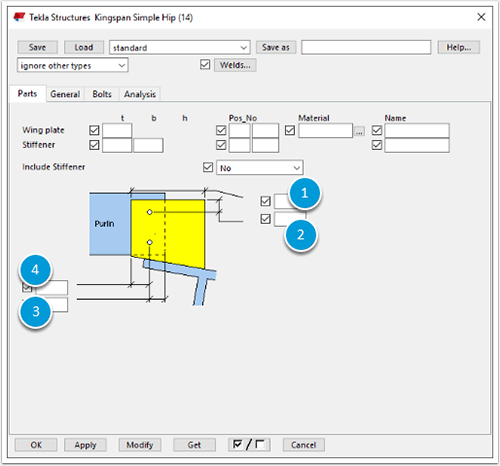
Task: Open Help button
Action: pos(459,47)
